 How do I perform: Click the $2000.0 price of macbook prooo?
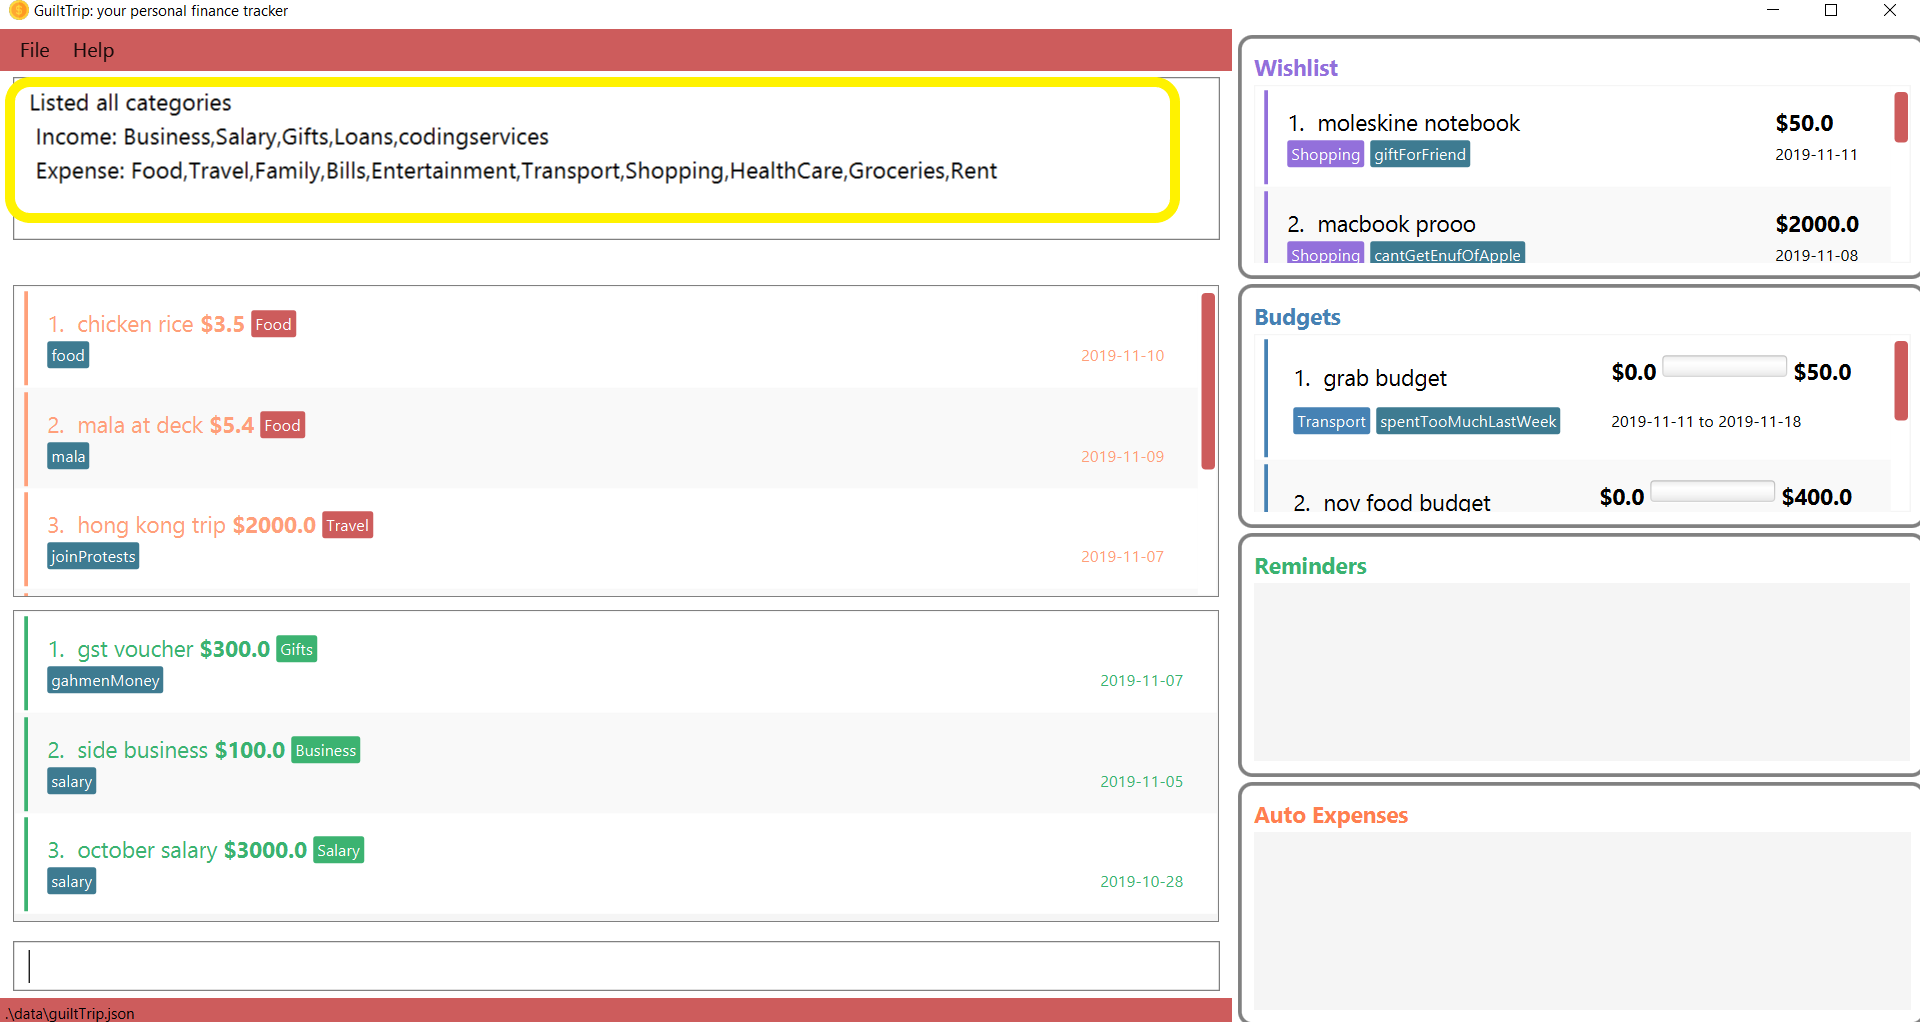[x=1817, y=224]
